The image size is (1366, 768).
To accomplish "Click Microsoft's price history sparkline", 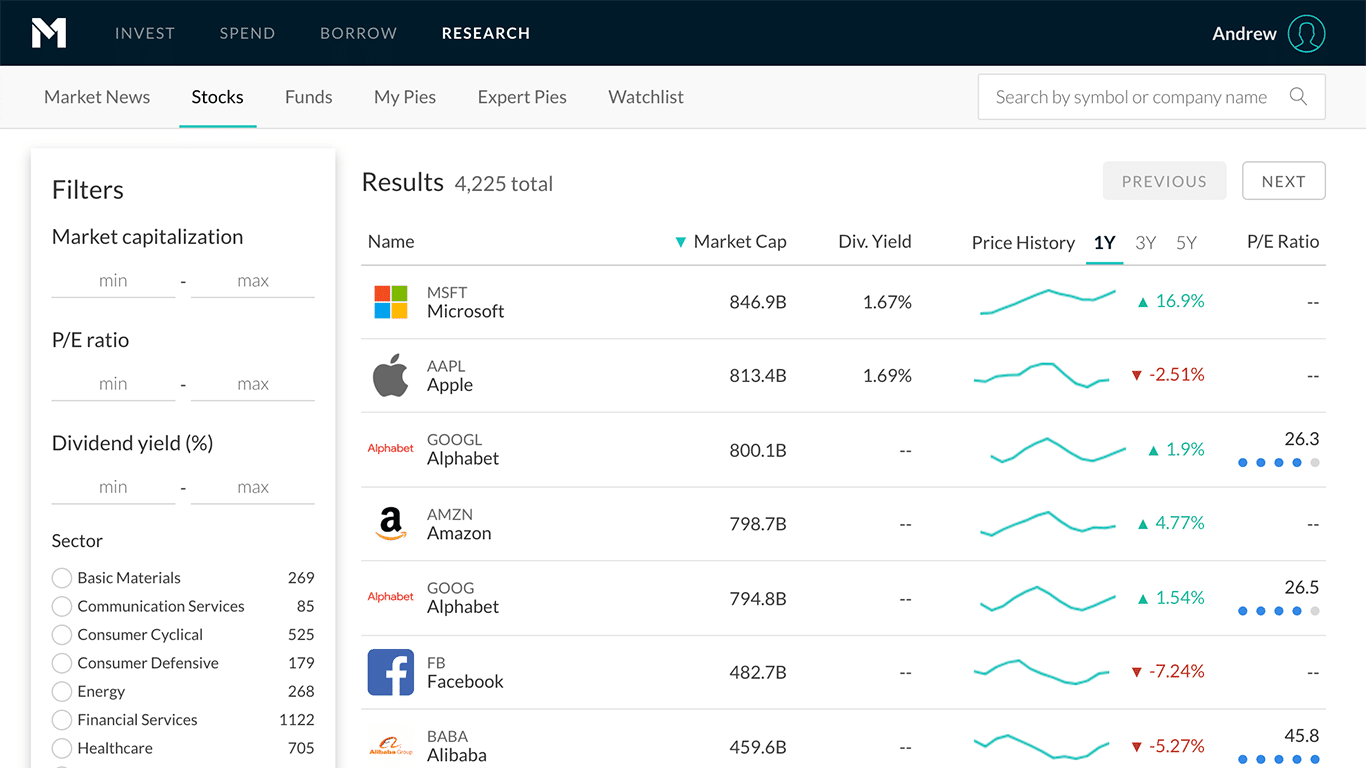I will 1048,302.
